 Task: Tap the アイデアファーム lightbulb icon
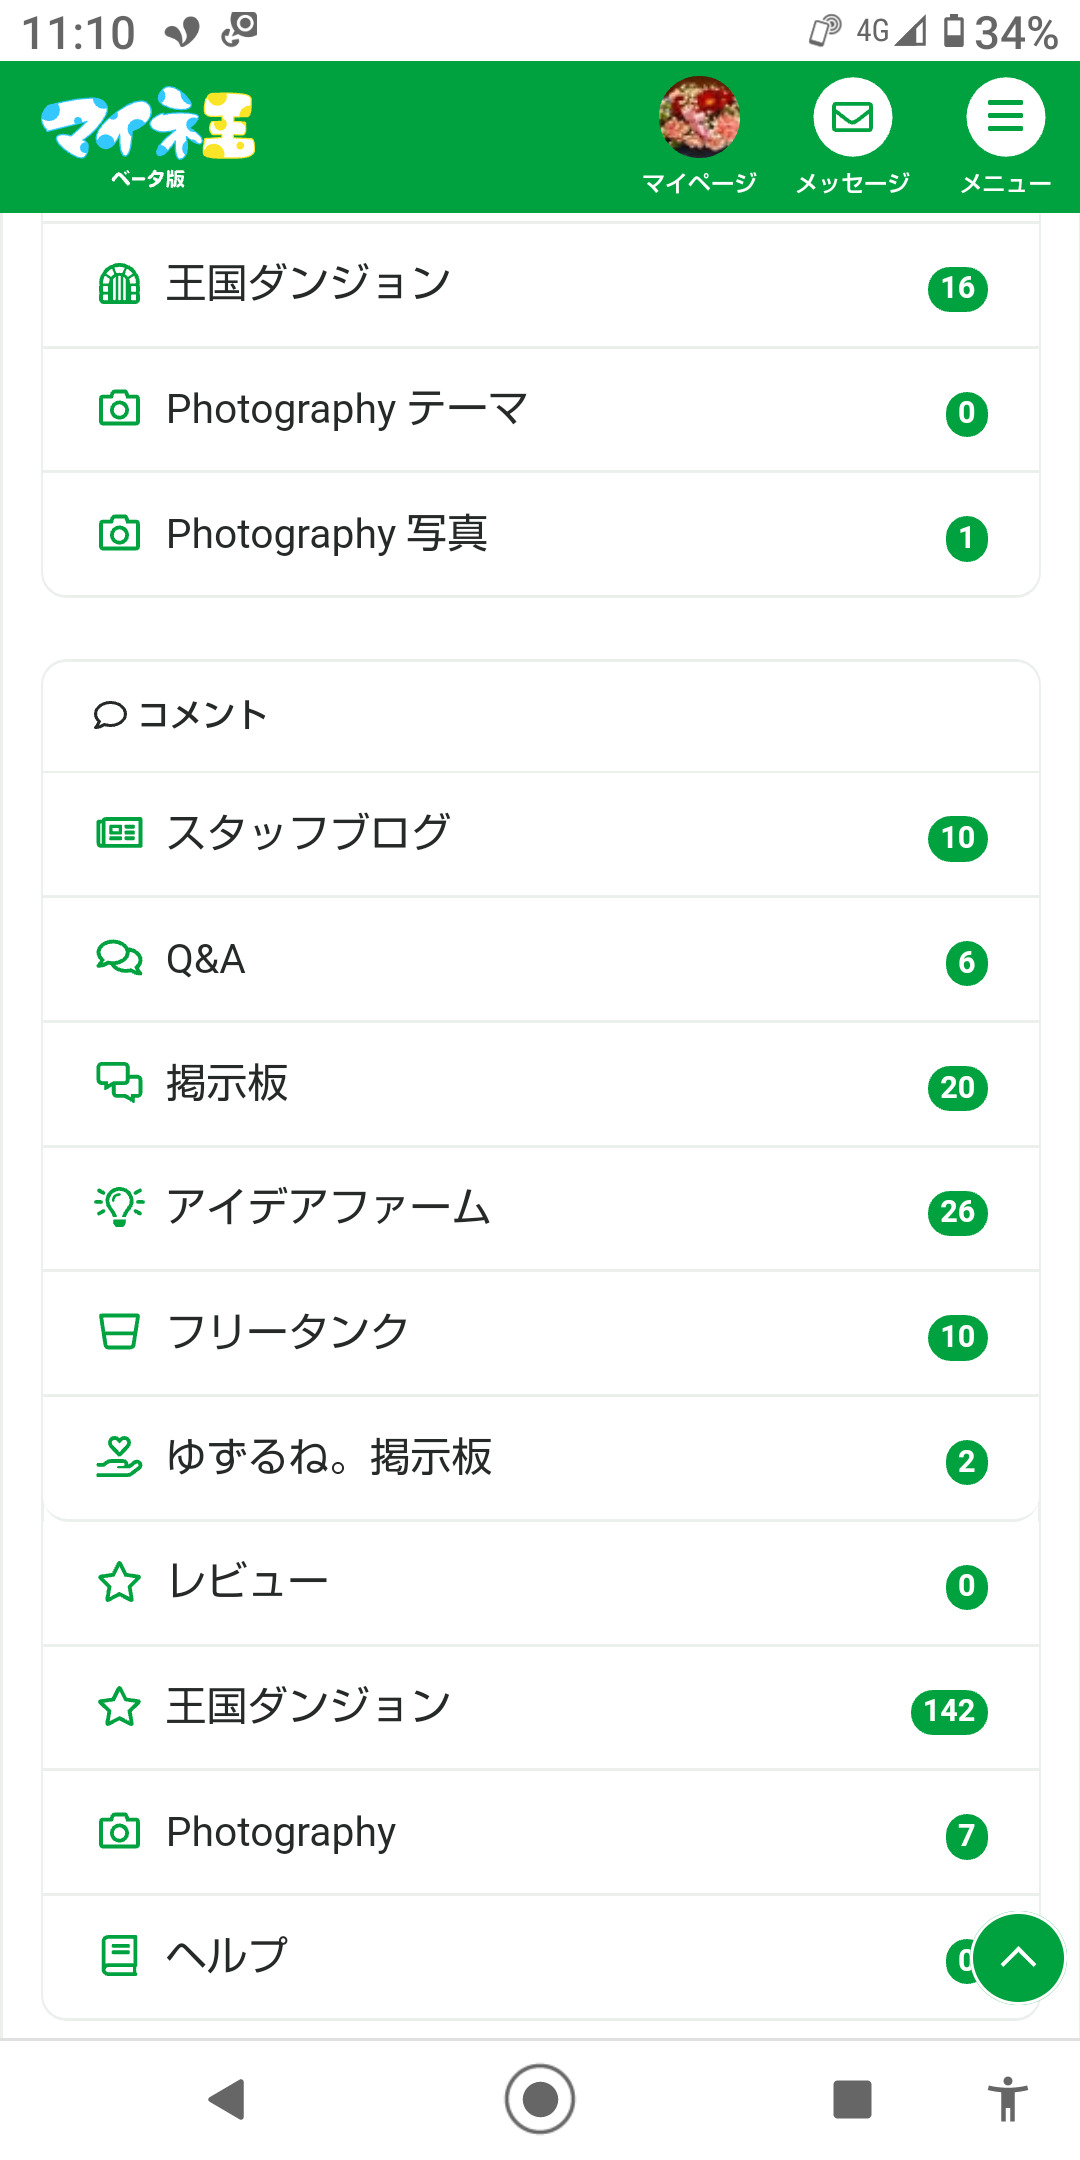(x=119, y=1207)
